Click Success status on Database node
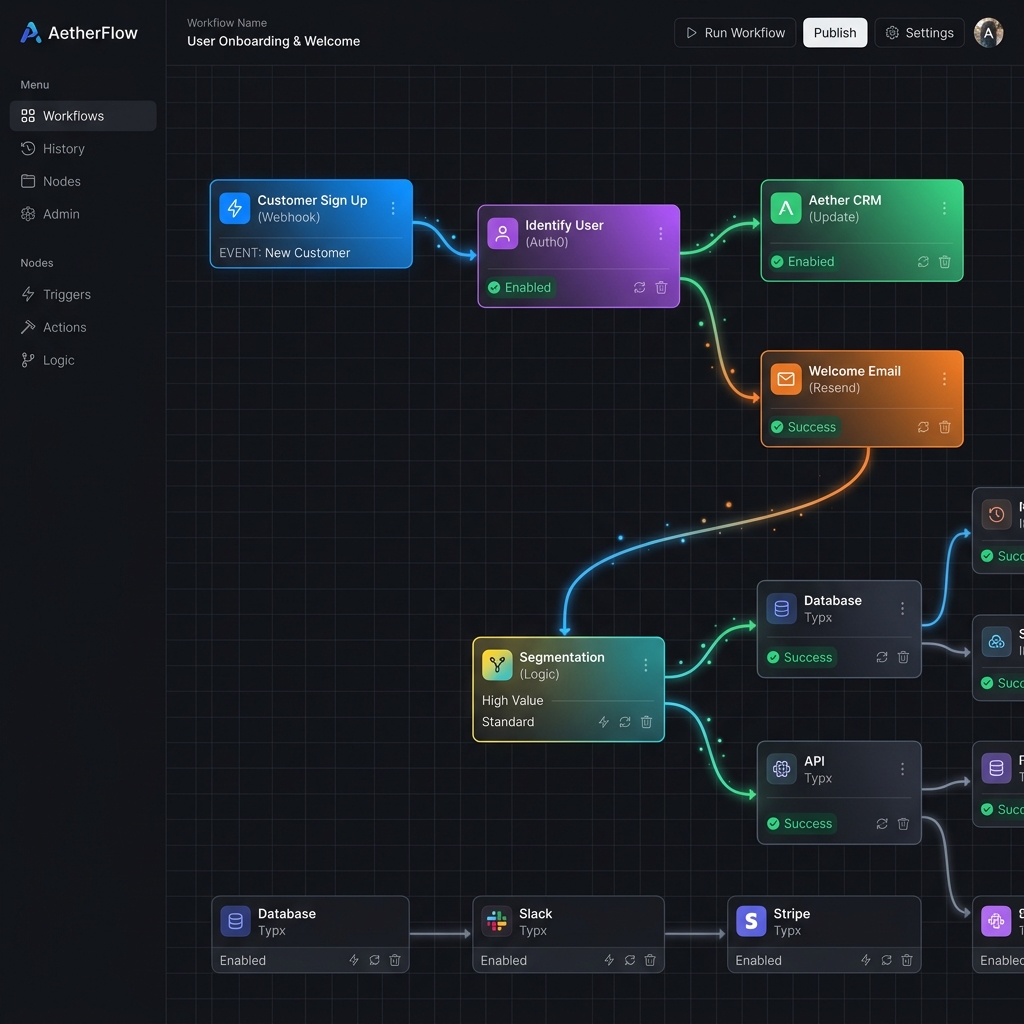The image size is (1024, 1024). [801, 657]
